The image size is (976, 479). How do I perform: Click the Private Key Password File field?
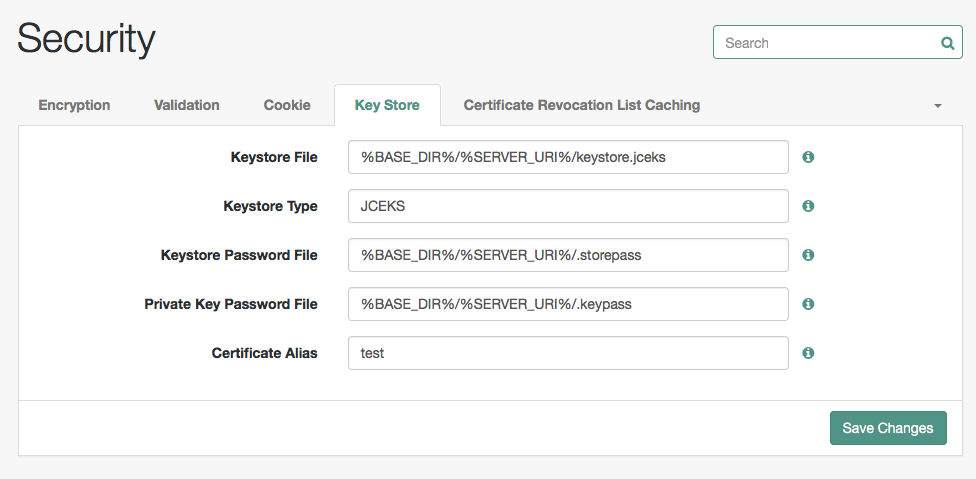568,304
